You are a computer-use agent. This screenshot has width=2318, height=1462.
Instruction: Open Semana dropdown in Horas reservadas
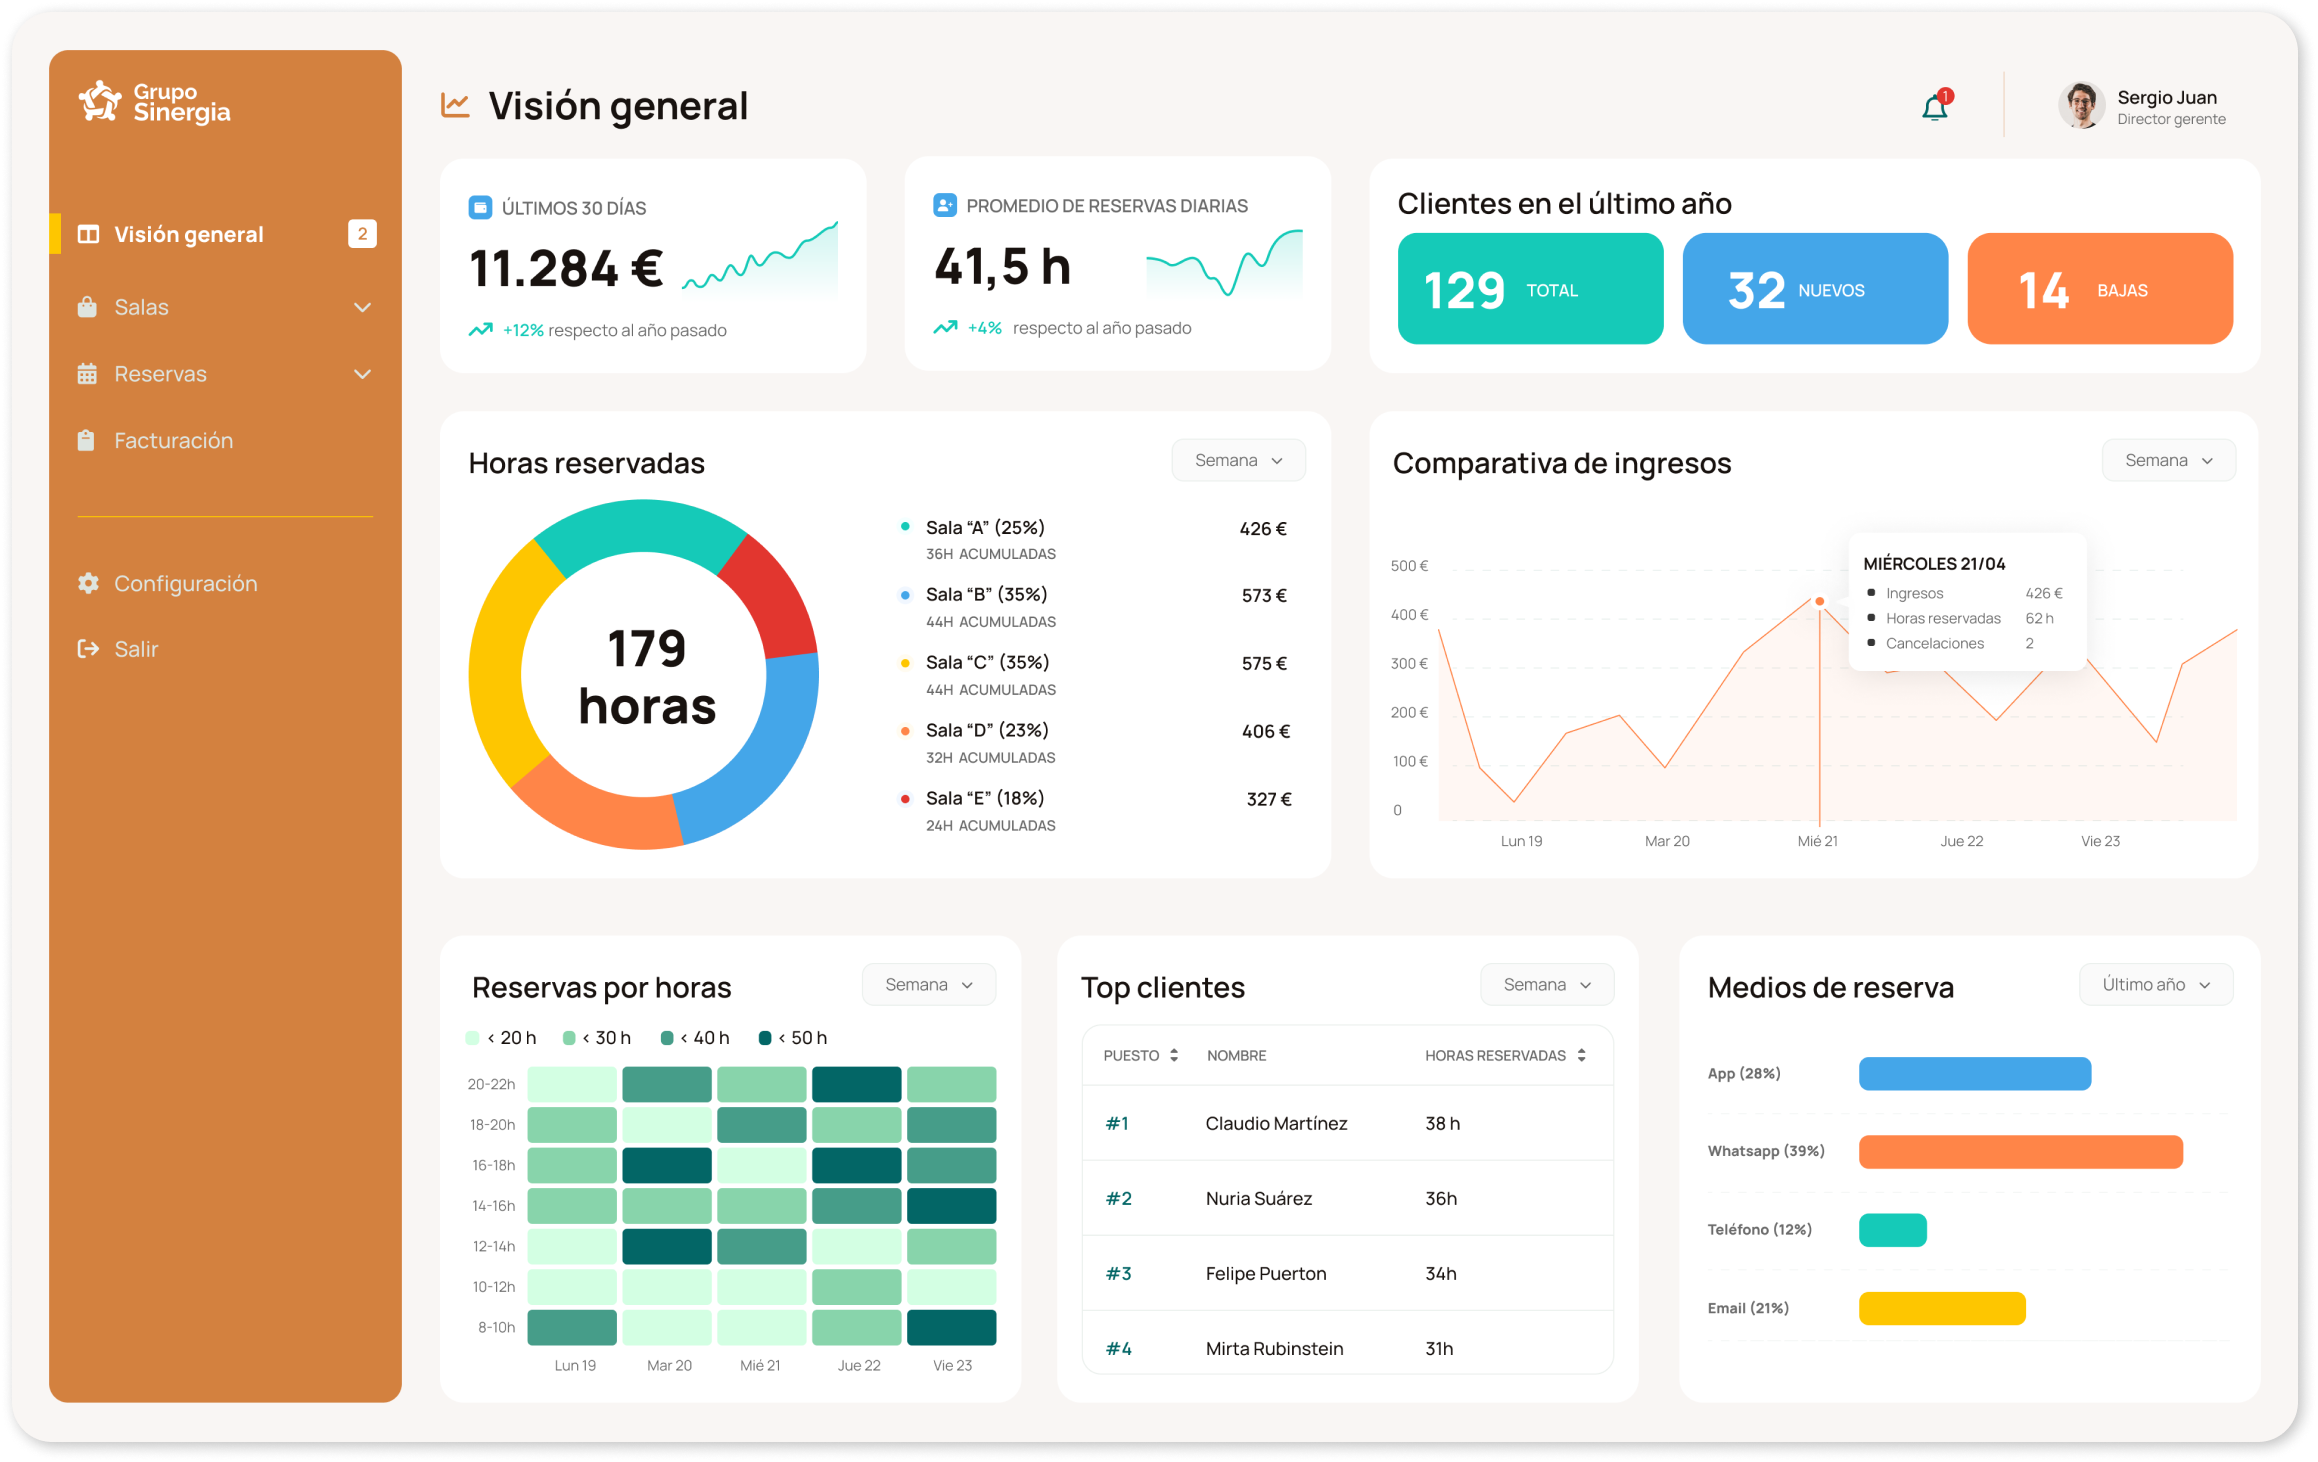point(1238,460)
